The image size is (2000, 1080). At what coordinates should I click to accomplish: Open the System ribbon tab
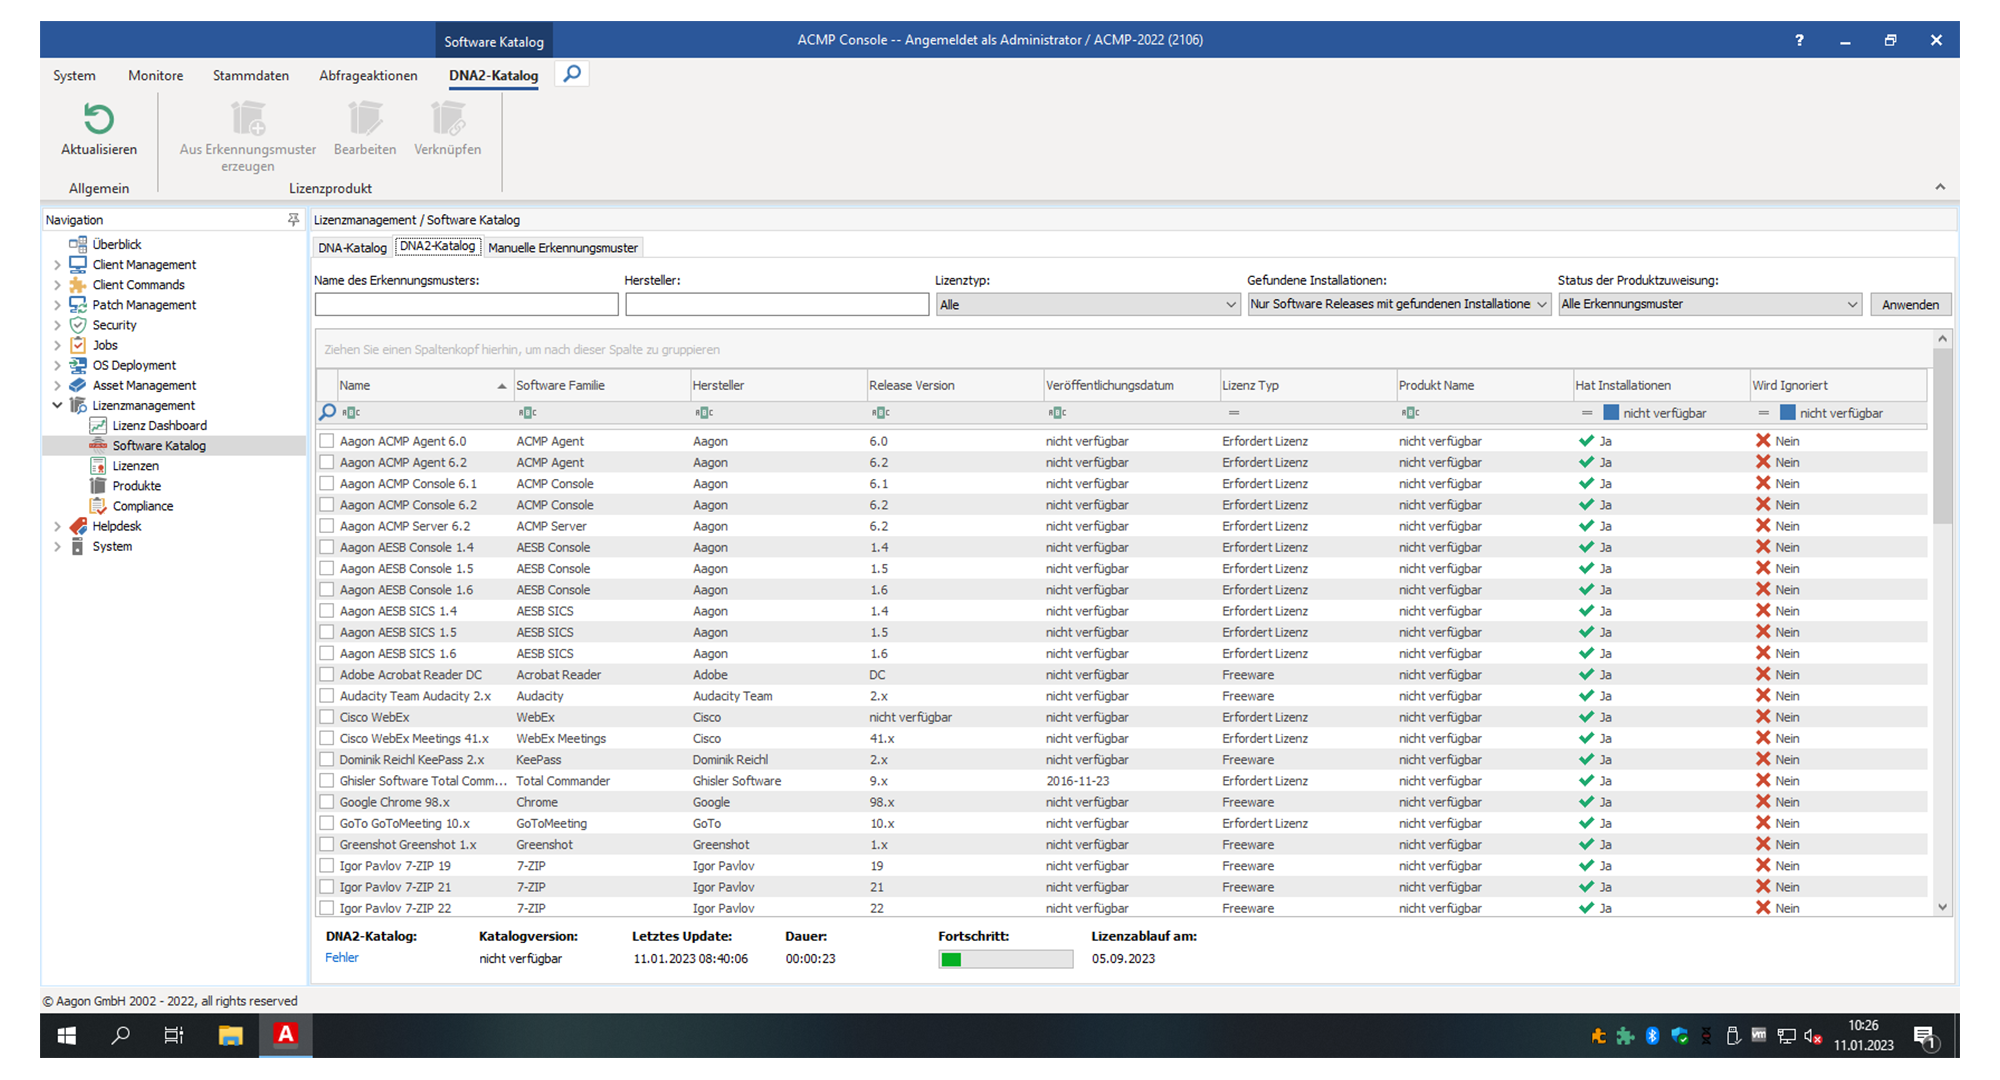point(74,75)
